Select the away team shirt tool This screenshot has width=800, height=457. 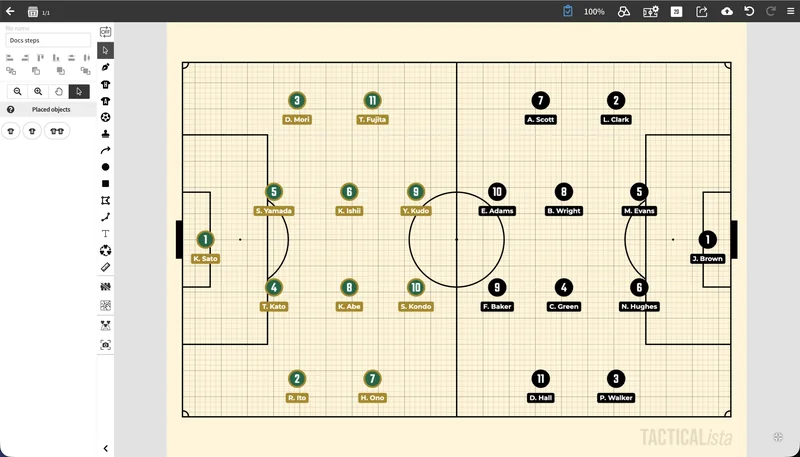coord(106,101)
